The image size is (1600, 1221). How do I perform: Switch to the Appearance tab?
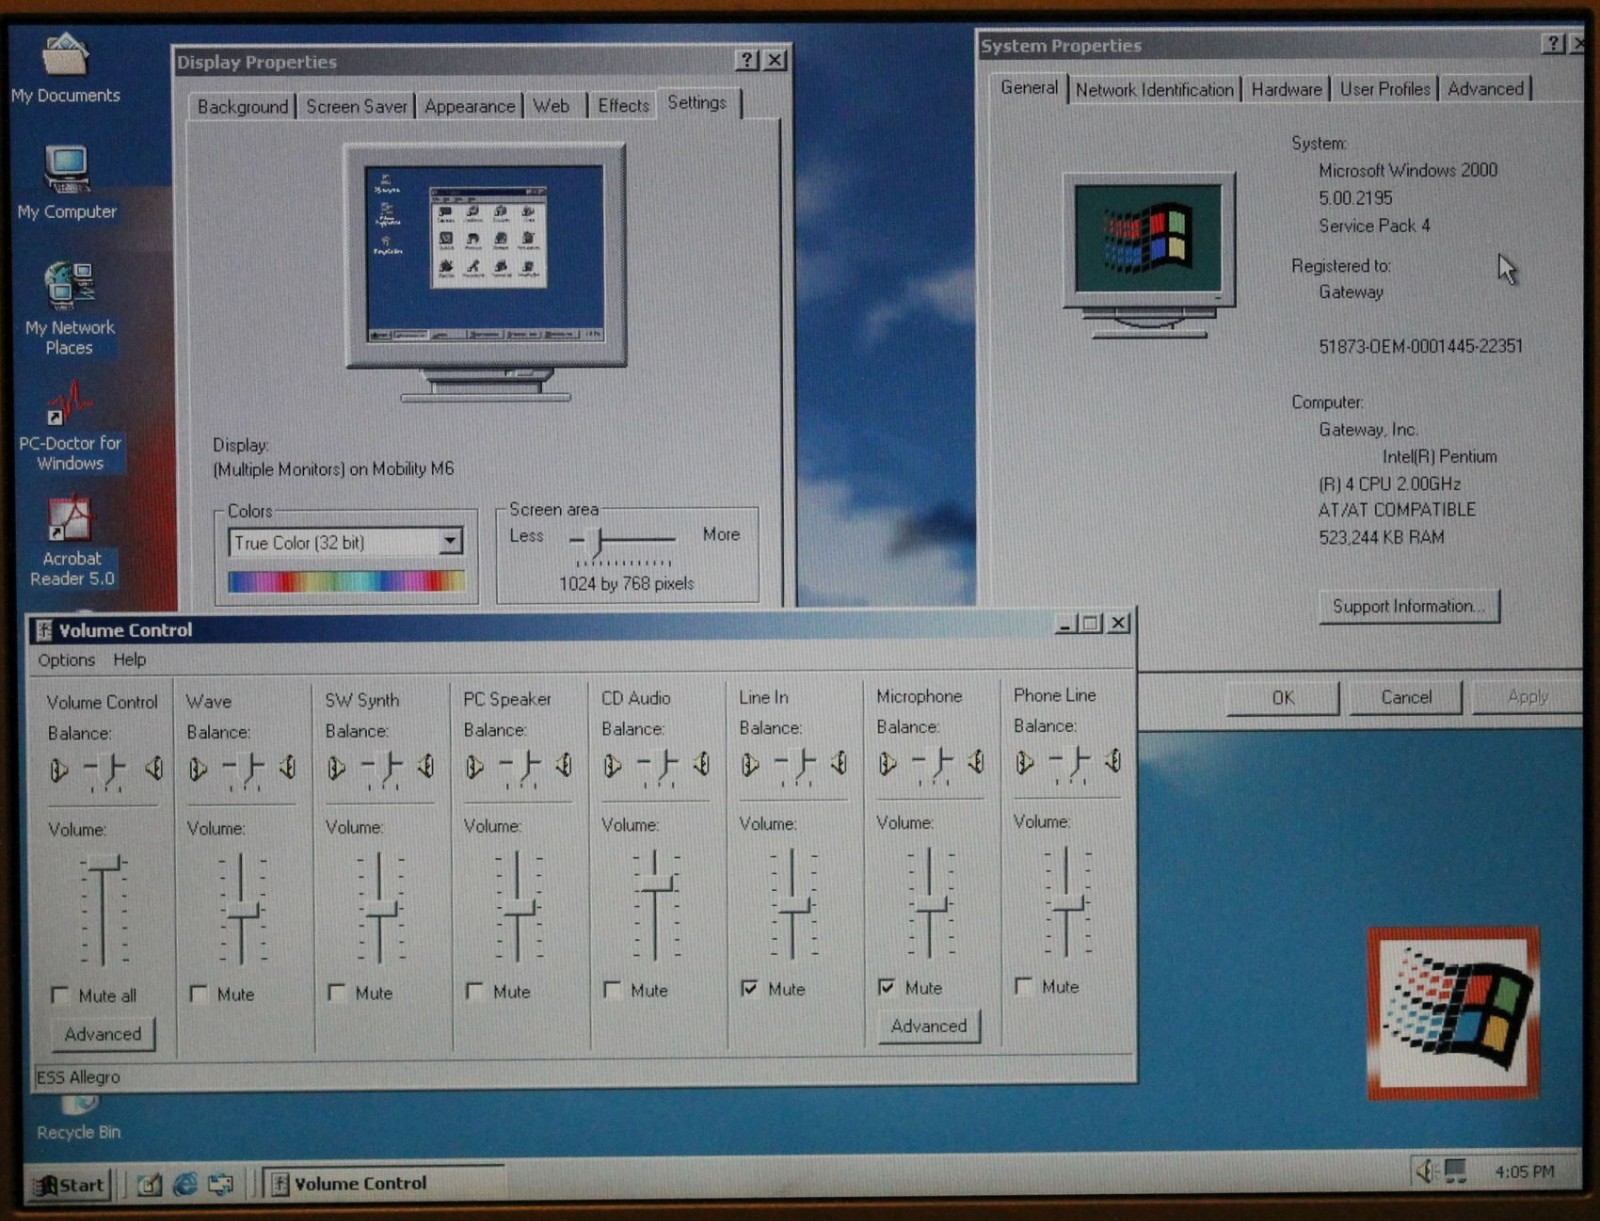pyautogui.click(x=469, y=106)
